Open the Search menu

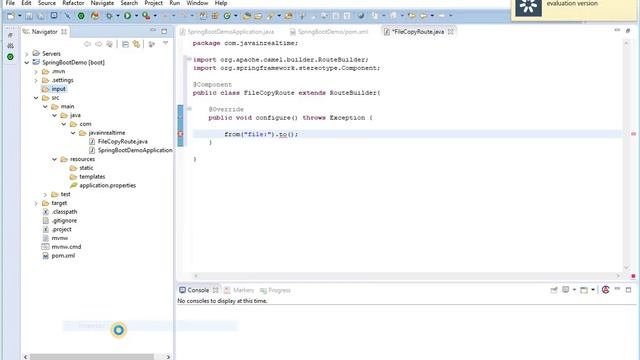coord(129,3)
